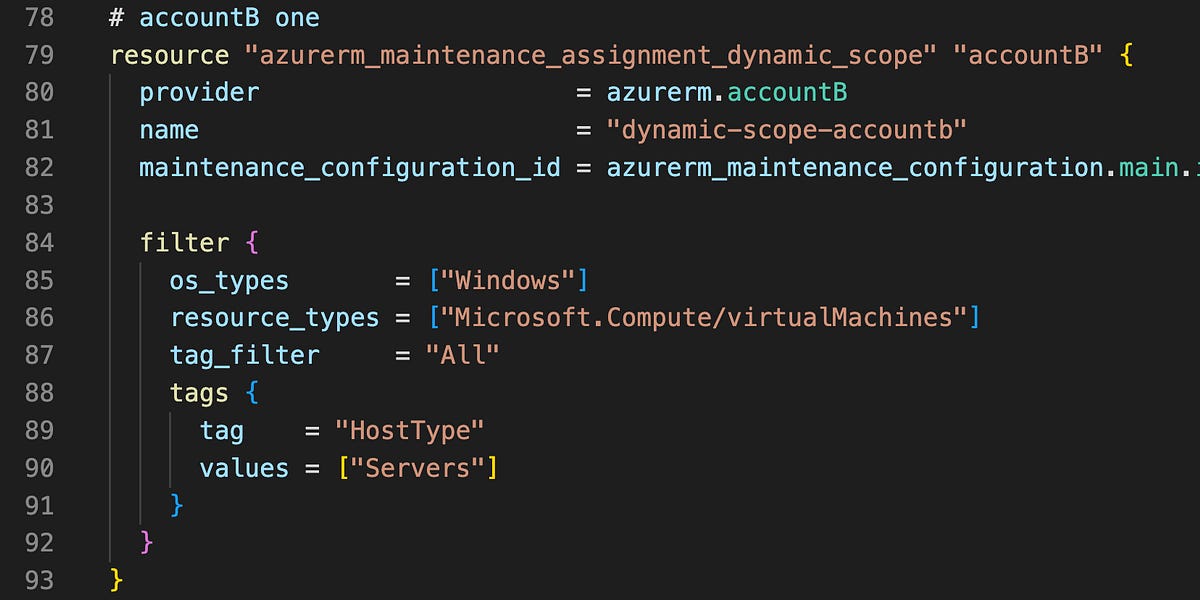Click line number 84 in the gutter
This screenshot has height=600, width=1200.
[40, 242]
